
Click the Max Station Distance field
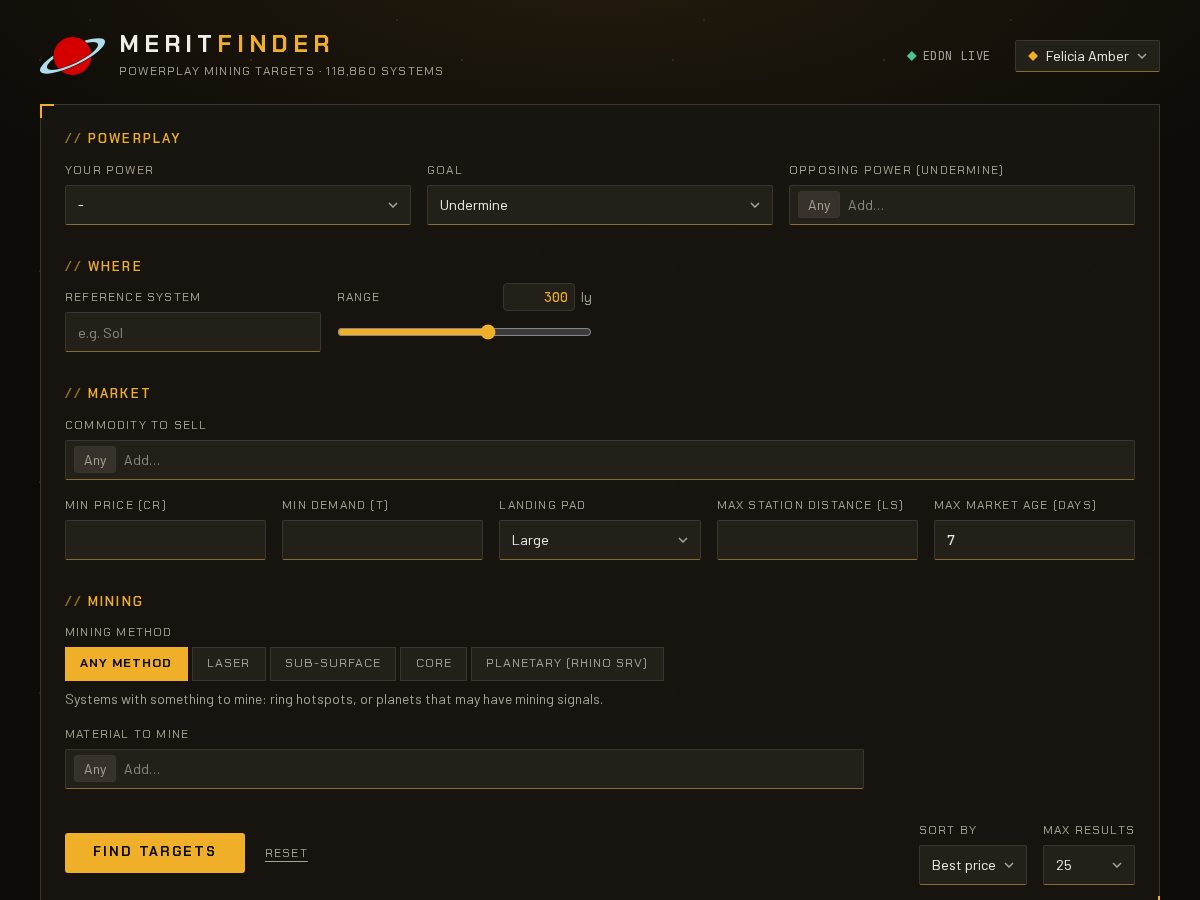(x=817, y=540)
